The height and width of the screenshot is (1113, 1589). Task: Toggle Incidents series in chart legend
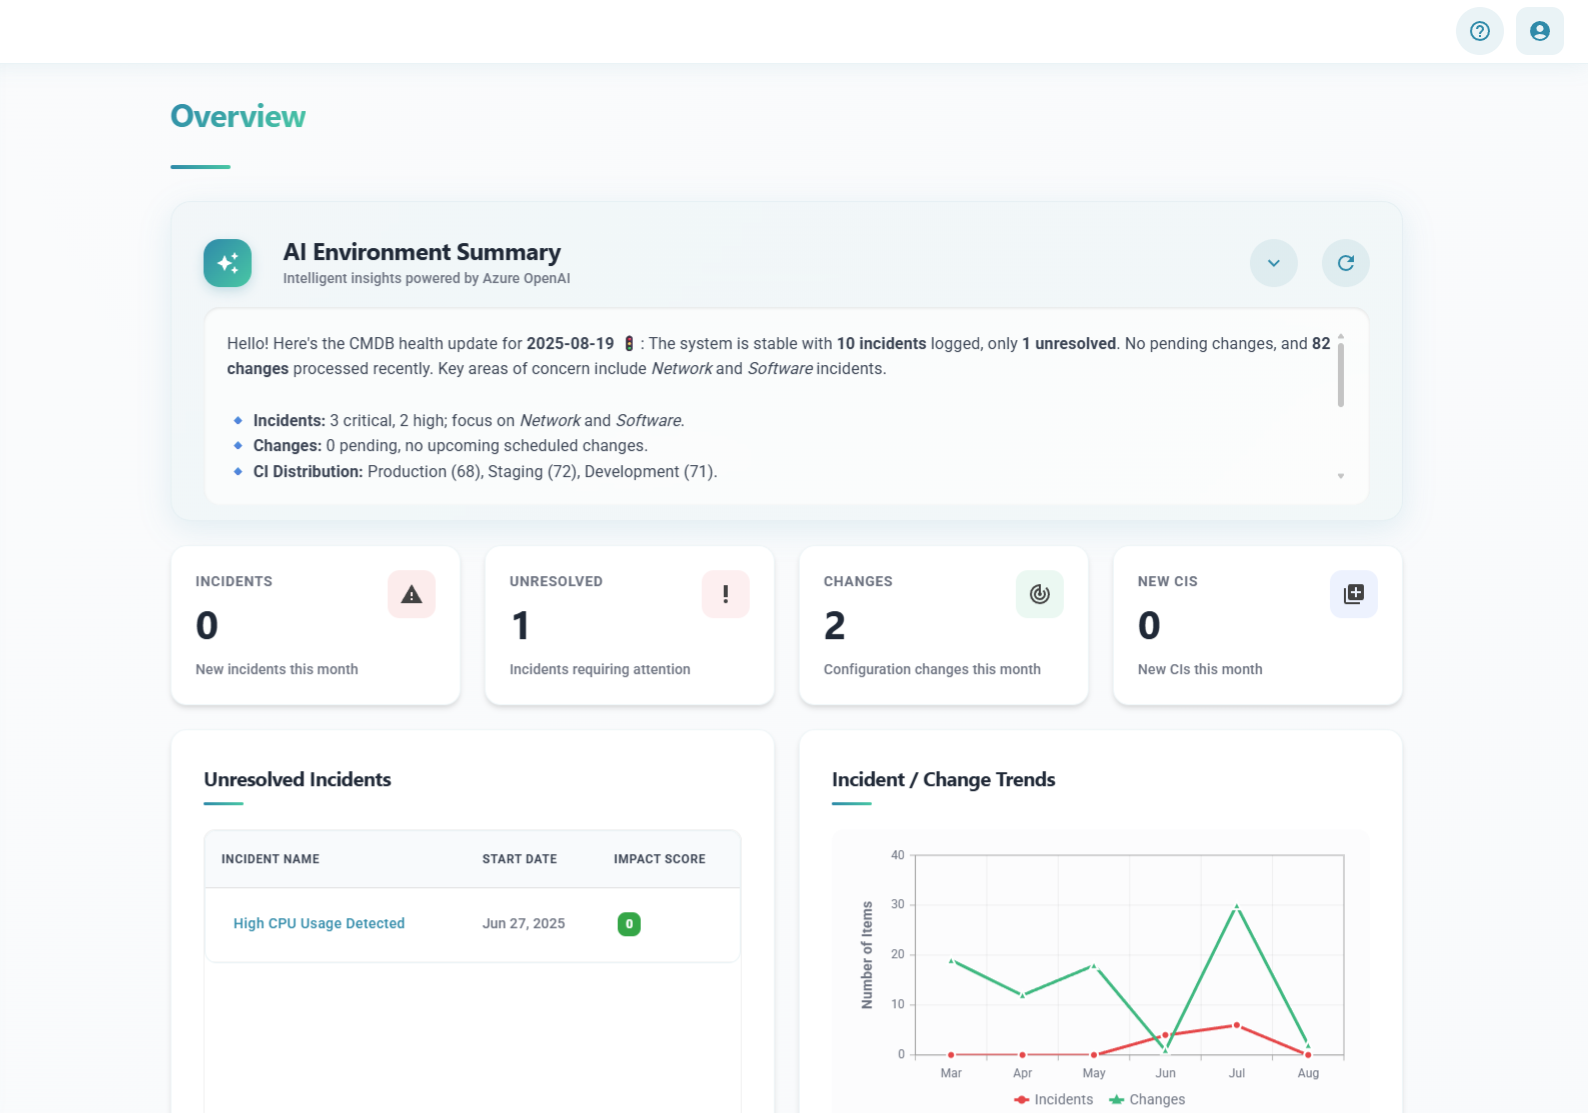[x=1053, y=1099]
